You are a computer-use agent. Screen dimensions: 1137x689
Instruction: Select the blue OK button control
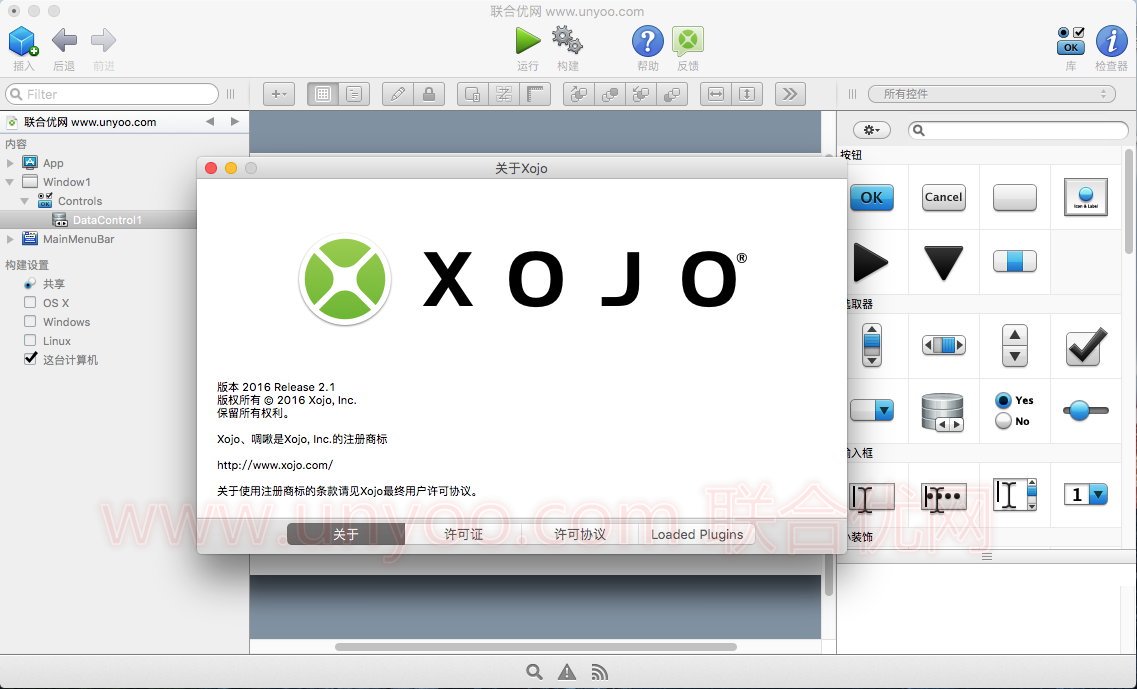click(x=872, y=197)
